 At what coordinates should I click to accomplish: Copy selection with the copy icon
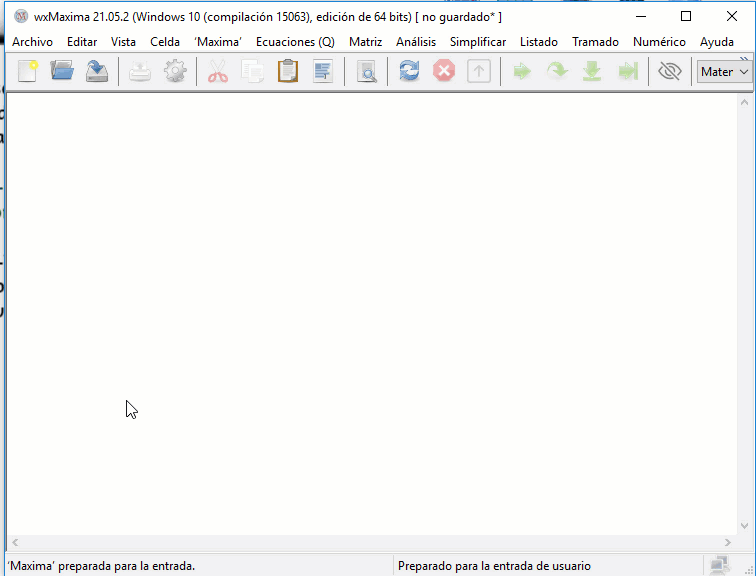pyautogui.click(x=253, y=71)
